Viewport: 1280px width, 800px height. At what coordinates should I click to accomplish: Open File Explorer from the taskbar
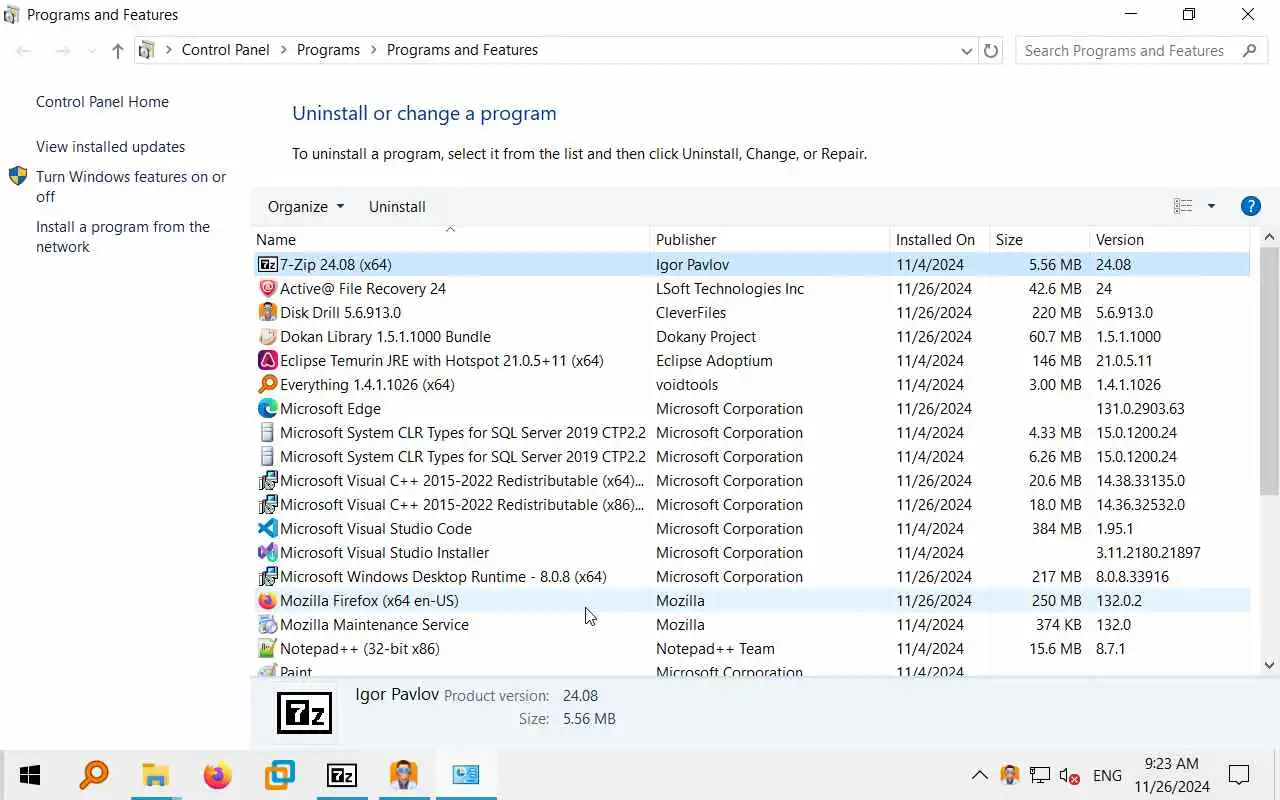point(155,775)
